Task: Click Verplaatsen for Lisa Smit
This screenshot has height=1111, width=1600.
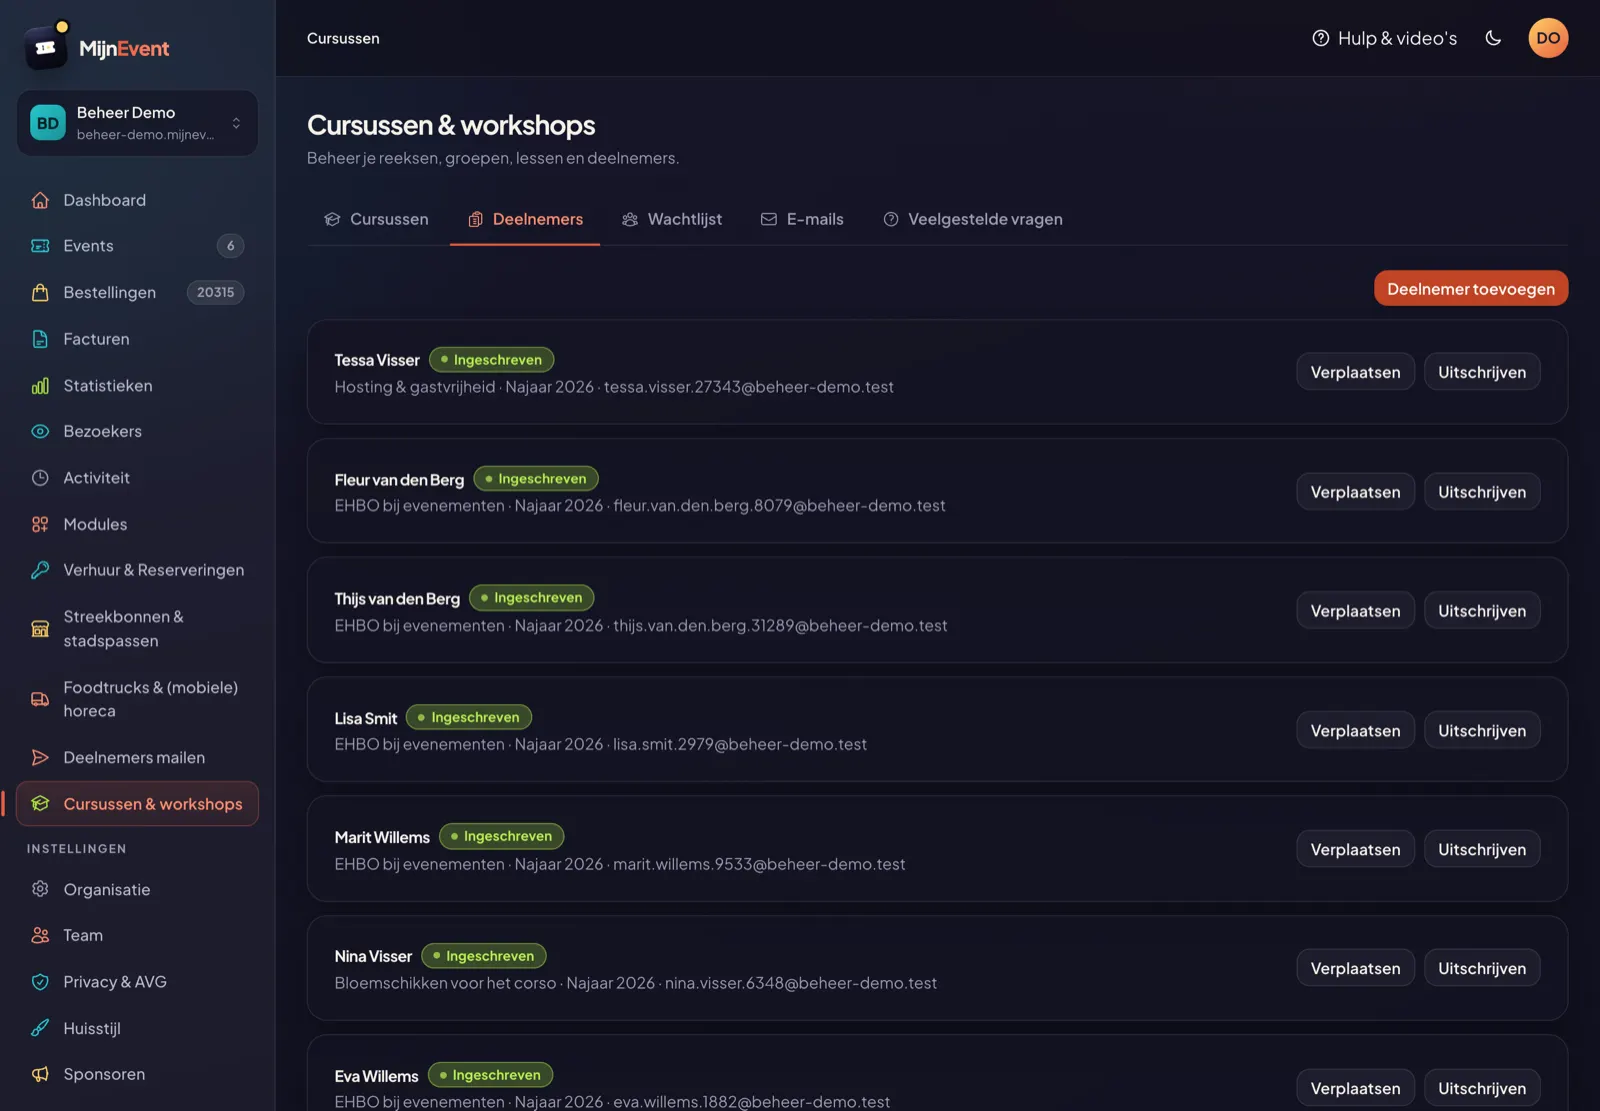Action: [1355, 731]
